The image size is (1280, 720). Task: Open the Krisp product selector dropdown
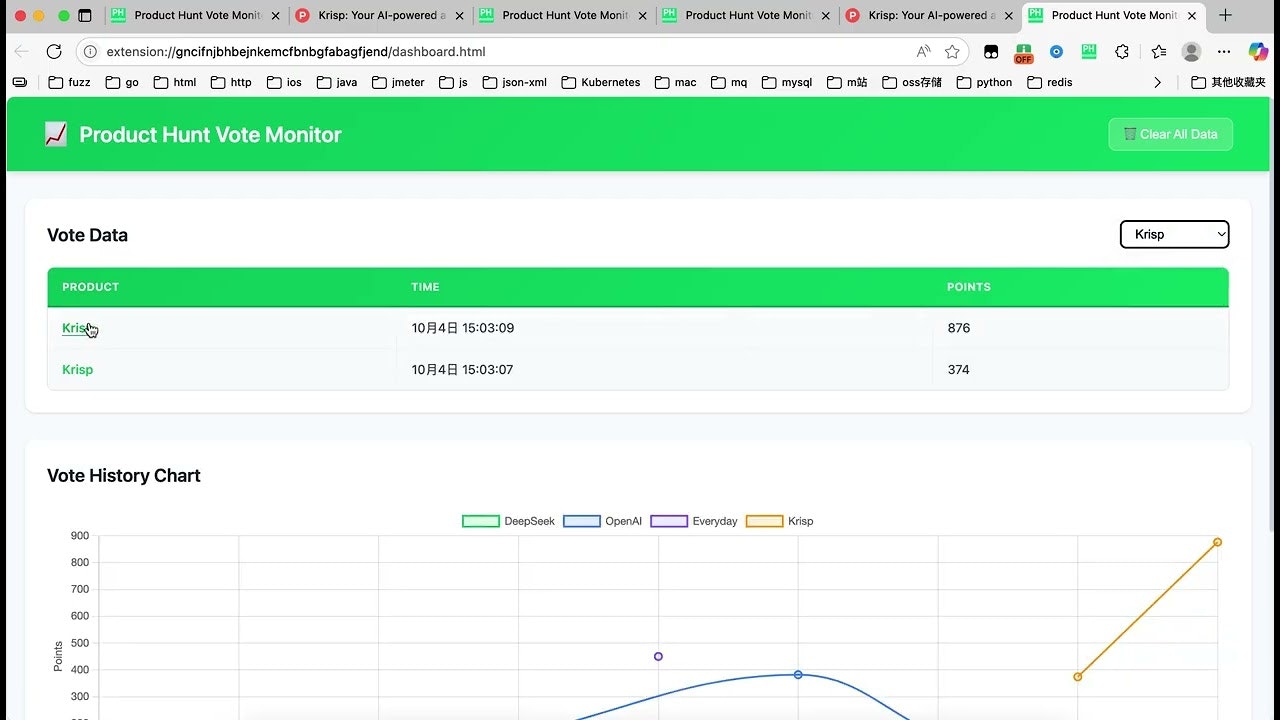pyautogui.click(x=1174, y=234)
